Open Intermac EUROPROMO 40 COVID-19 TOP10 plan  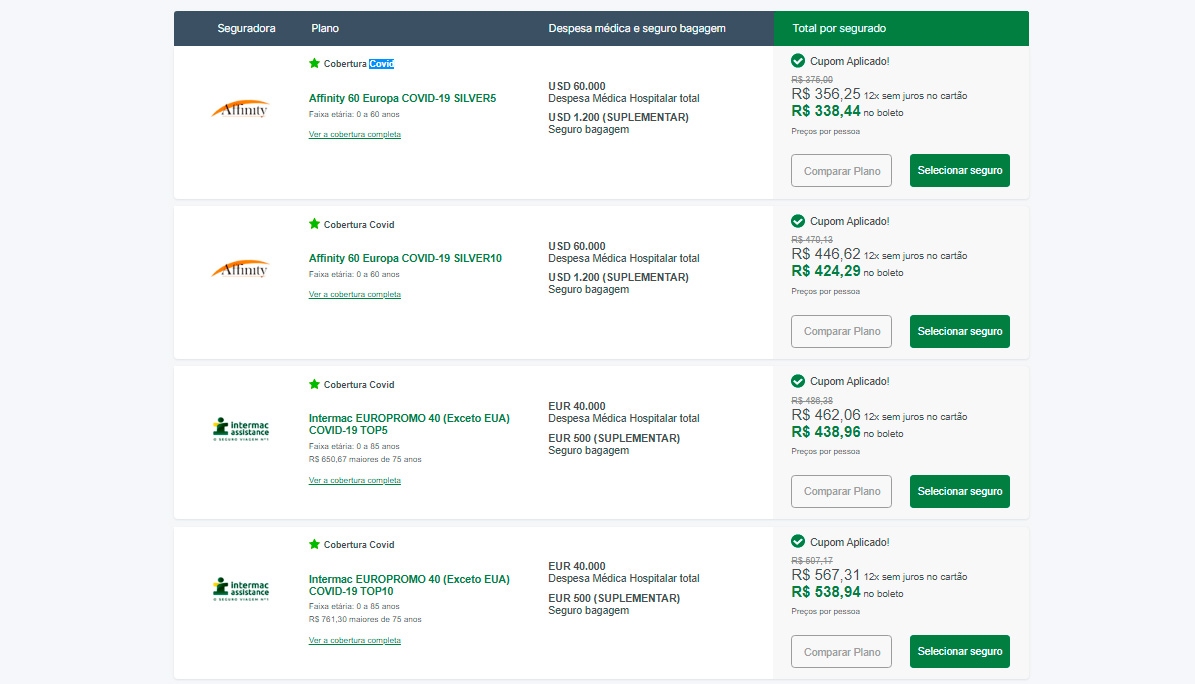[409, 585]
